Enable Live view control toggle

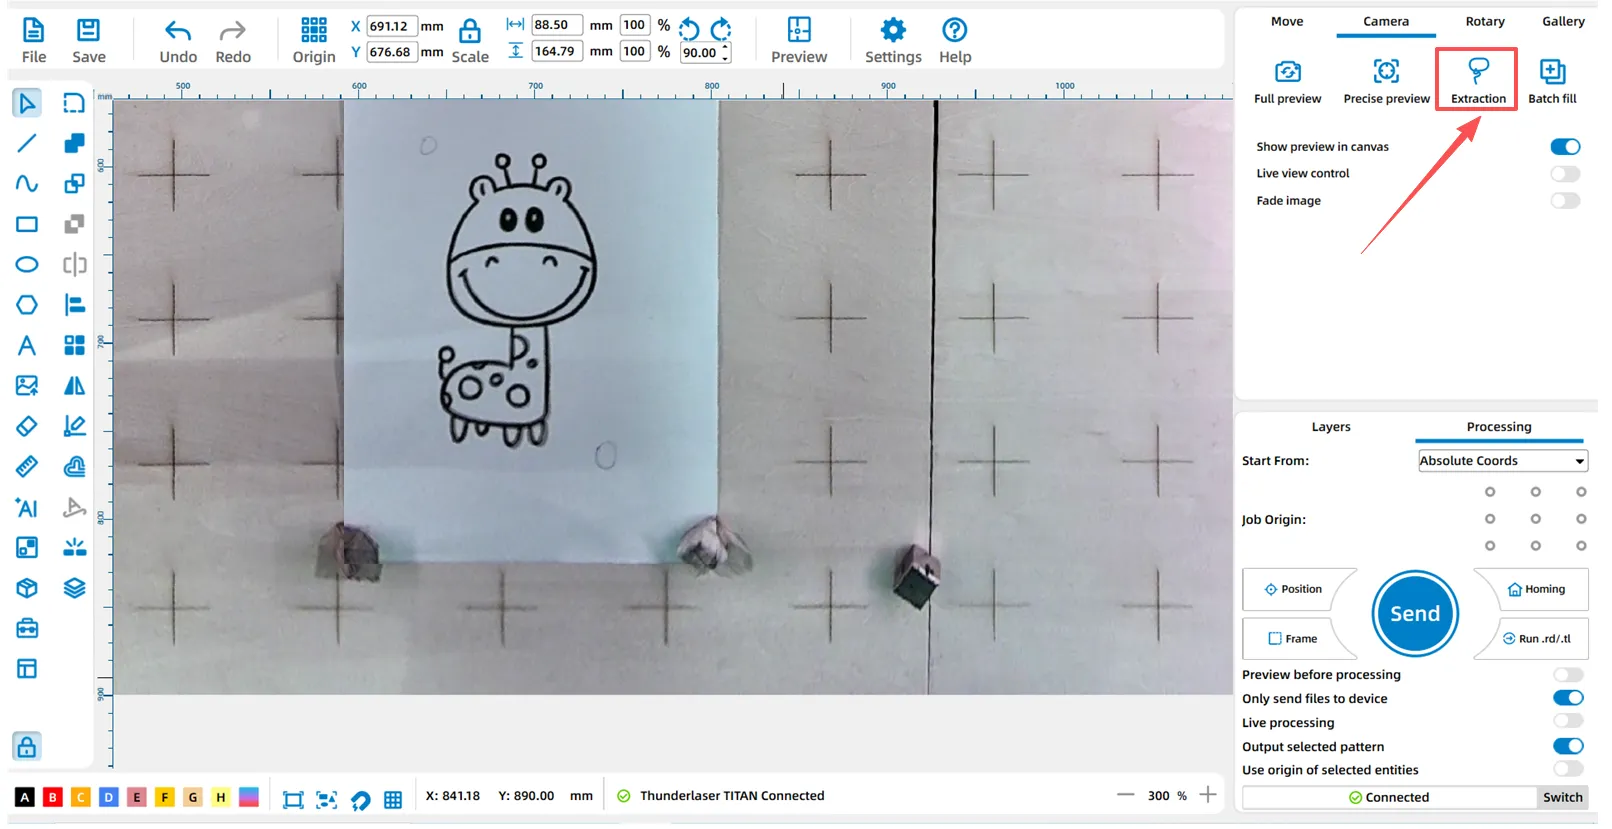click(1565, 174)
